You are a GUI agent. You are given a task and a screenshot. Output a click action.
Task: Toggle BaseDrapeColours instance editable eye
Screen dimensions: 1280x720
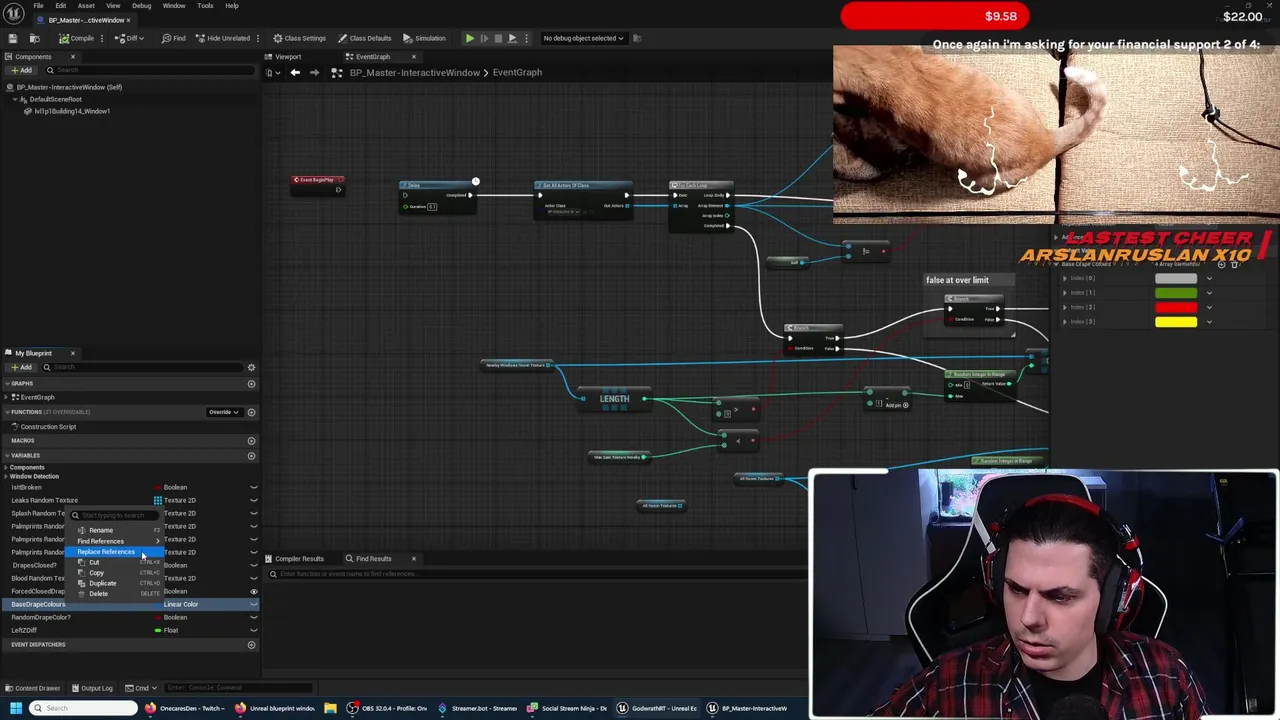253,604
